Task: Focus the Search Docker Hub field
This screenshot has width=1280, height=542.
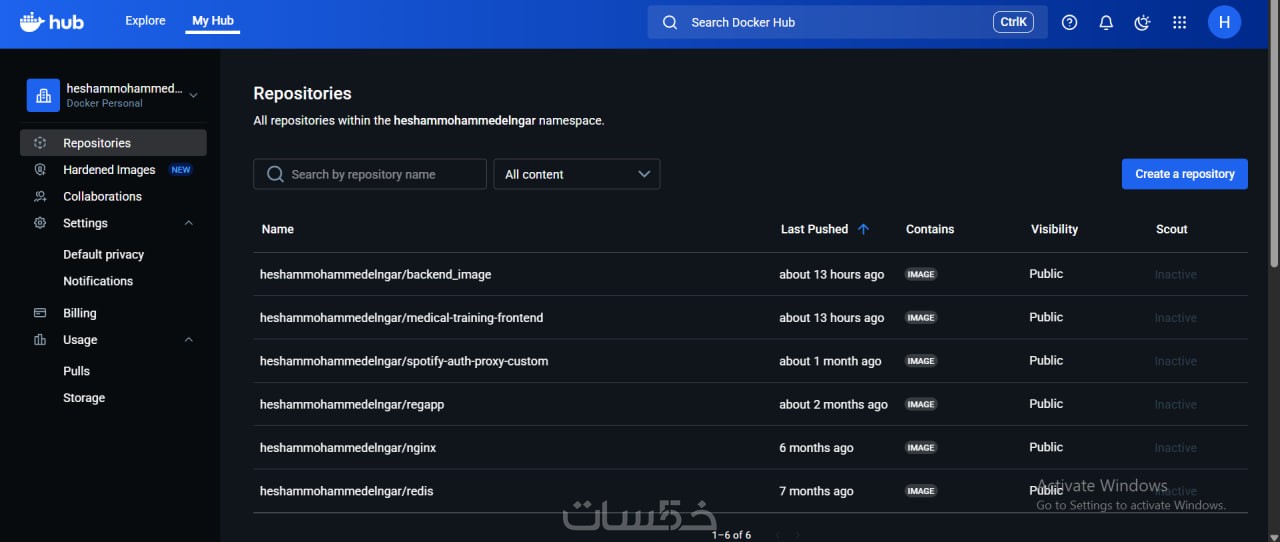Action: [848, 22]
